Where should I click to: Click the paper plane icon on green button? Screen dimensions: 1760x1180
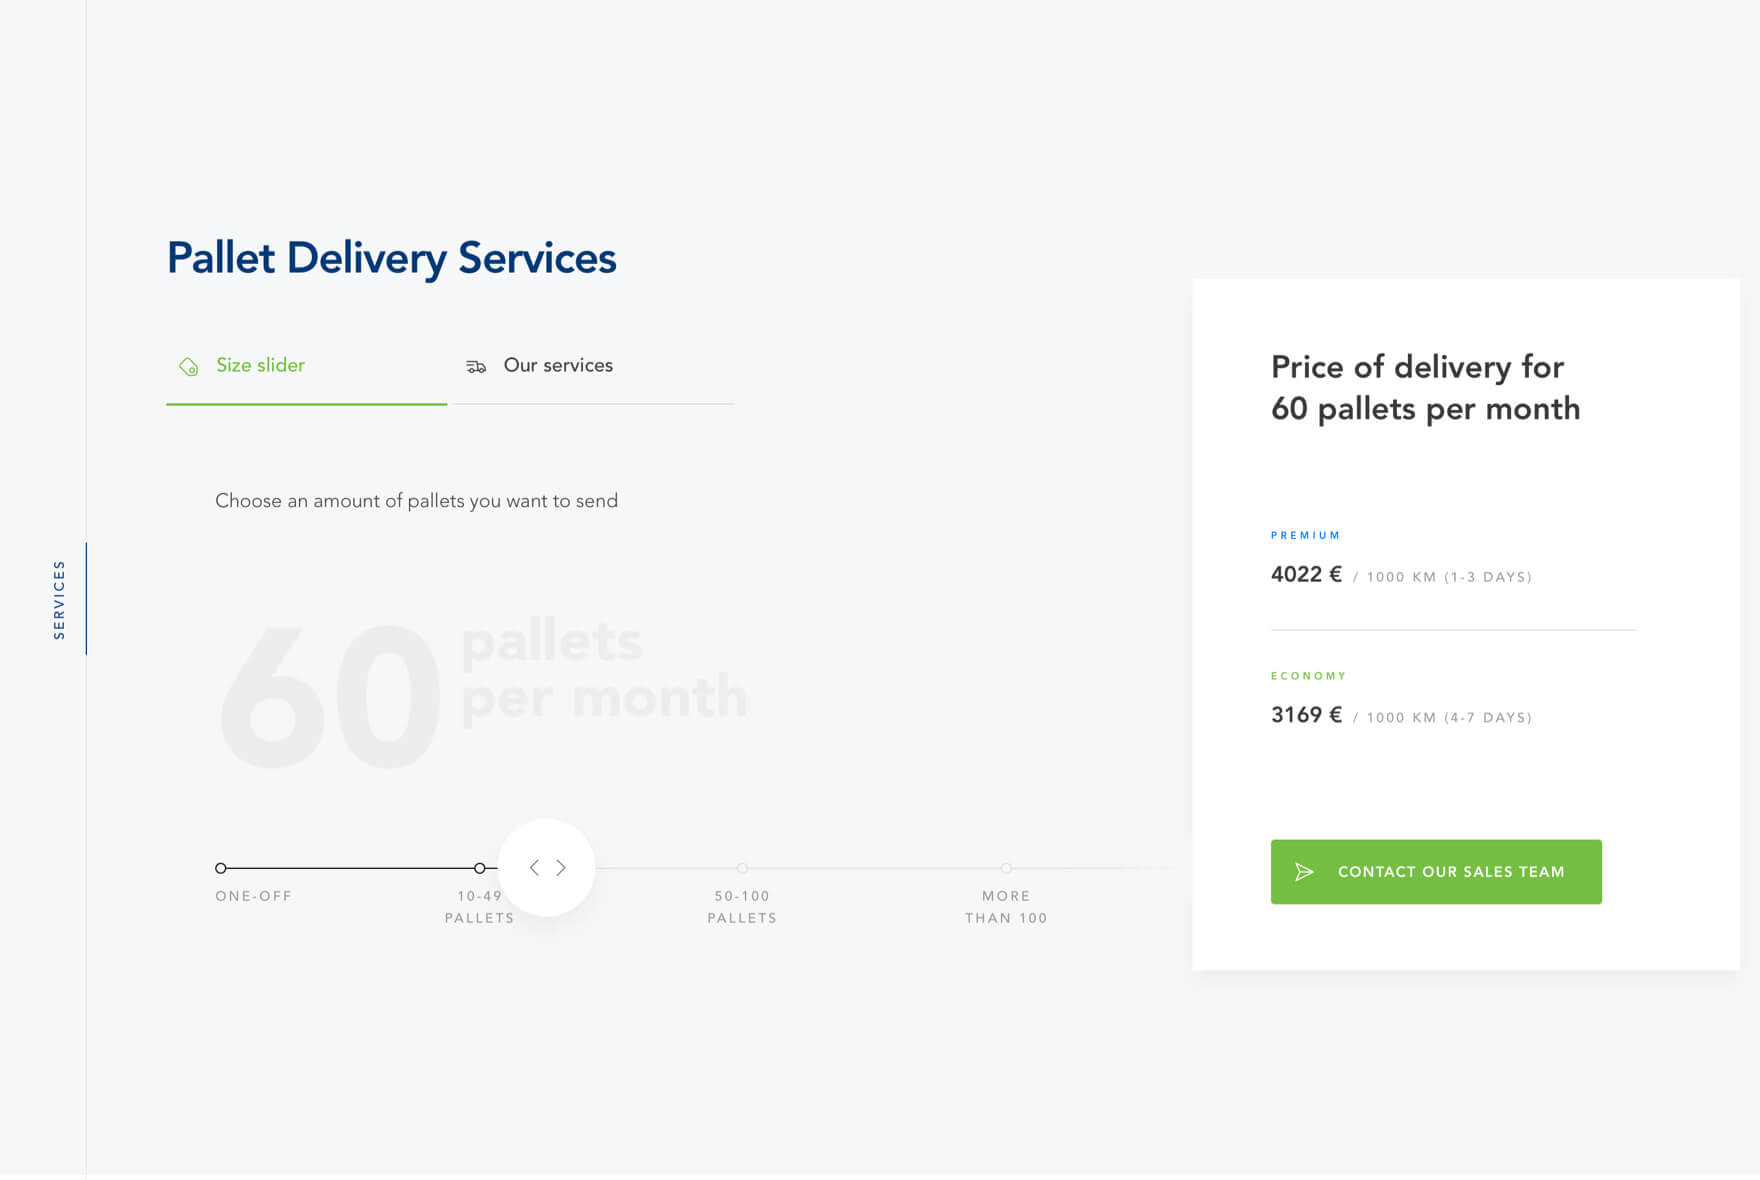pyautogui.click(x=1304, y=872)
